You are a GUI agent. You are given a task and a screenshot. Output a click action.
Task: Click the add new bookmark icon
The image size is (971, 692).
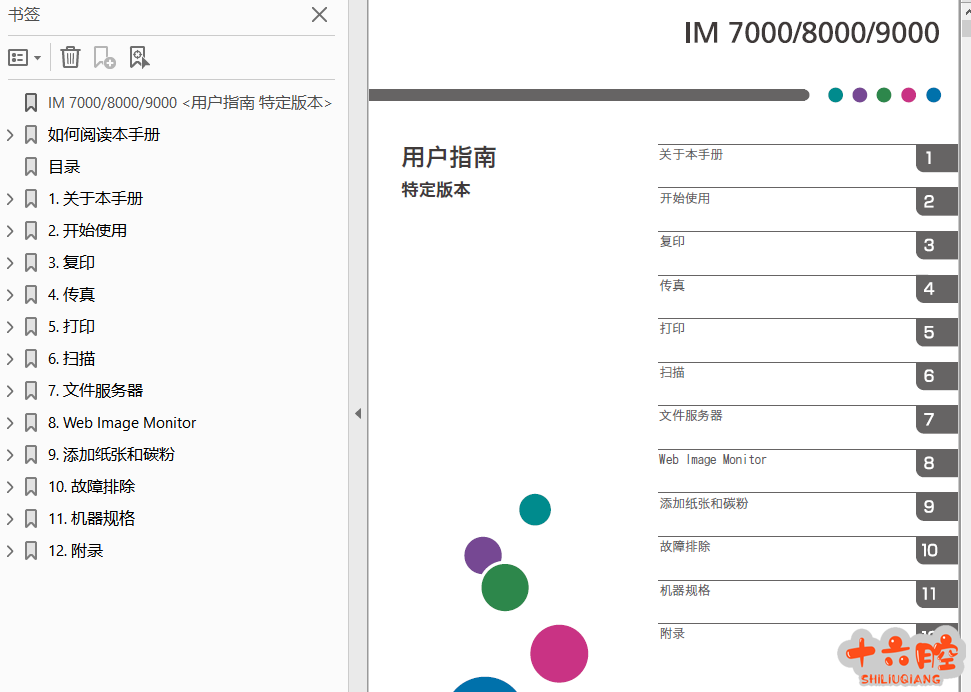tap(104, 57)
